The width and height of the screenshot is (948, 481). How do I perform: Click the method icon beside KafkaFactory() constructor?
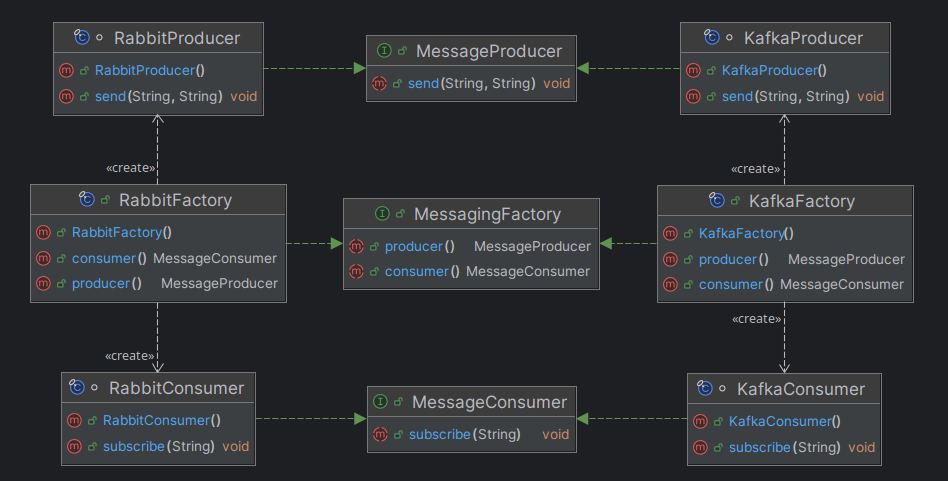[670, 234]
